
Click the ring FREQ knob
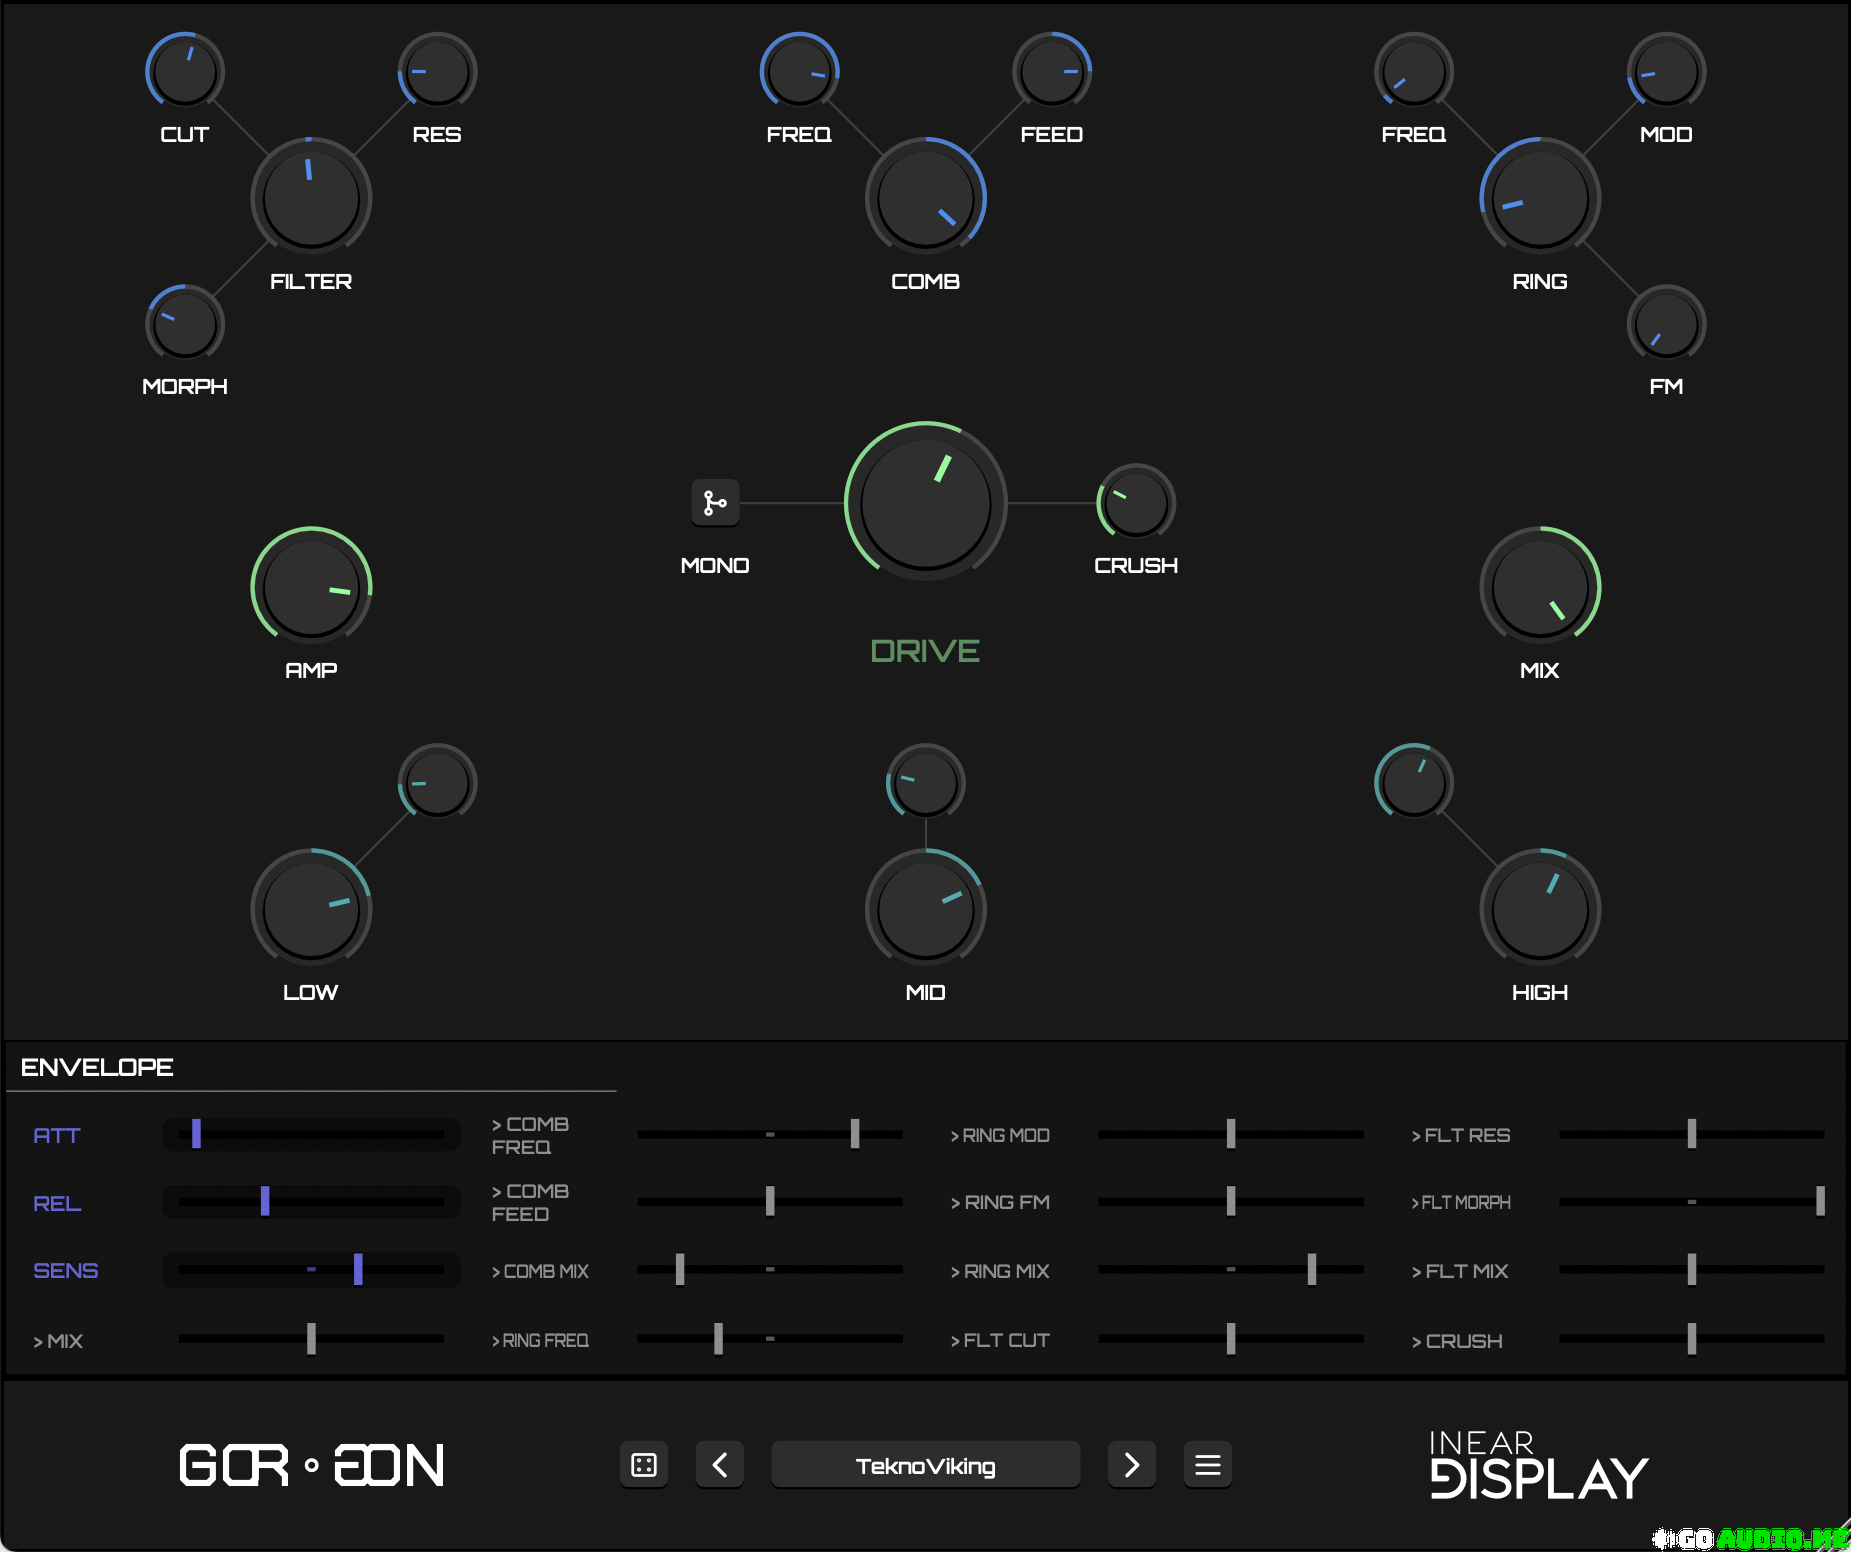(x=1414, y=71)
